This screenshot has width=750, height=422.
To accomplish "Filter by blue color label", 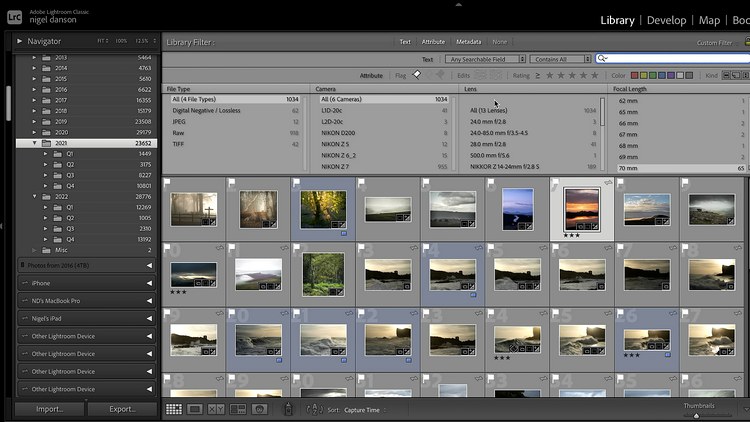I will click(662, 75).
